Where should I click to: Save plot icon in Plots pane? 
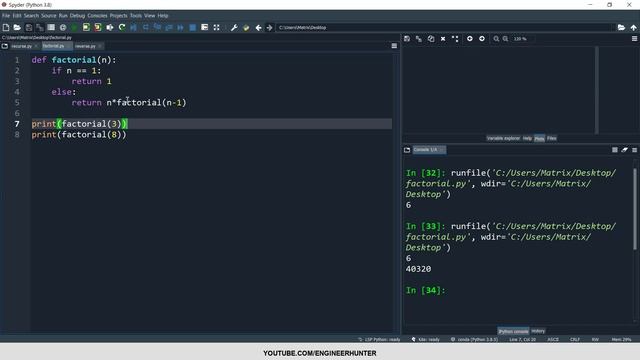[407, 39]
